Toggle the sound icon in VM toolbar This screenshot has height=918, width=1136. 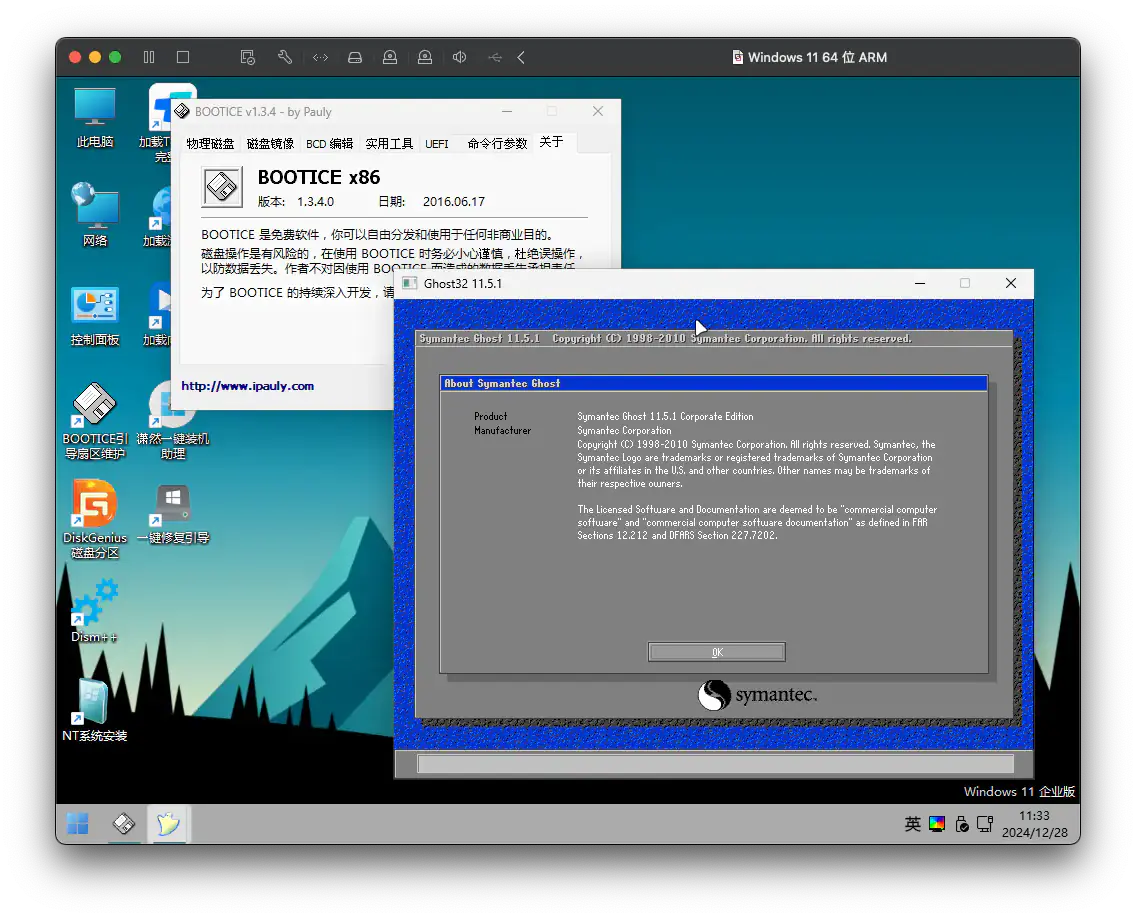[459, 58]
